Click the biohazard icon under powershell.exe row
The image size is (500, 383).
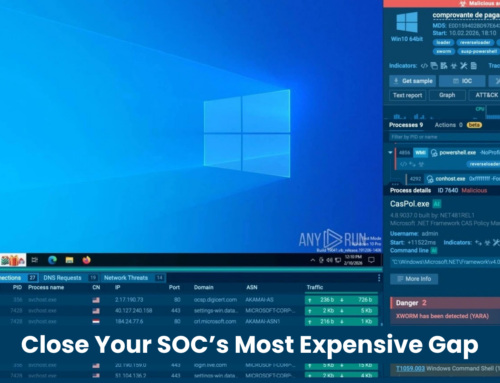tap(421, 164)
